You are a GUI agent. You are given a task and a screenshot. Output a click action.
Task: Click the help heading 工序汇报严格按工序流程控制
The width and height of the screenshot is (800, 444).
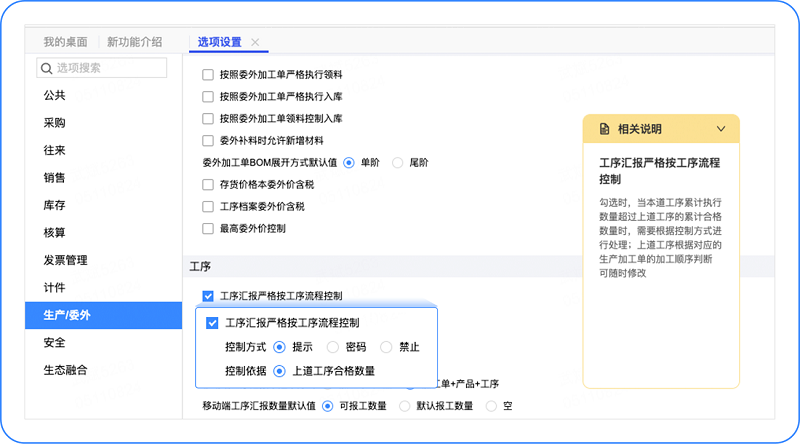click(x=660, y=171)
